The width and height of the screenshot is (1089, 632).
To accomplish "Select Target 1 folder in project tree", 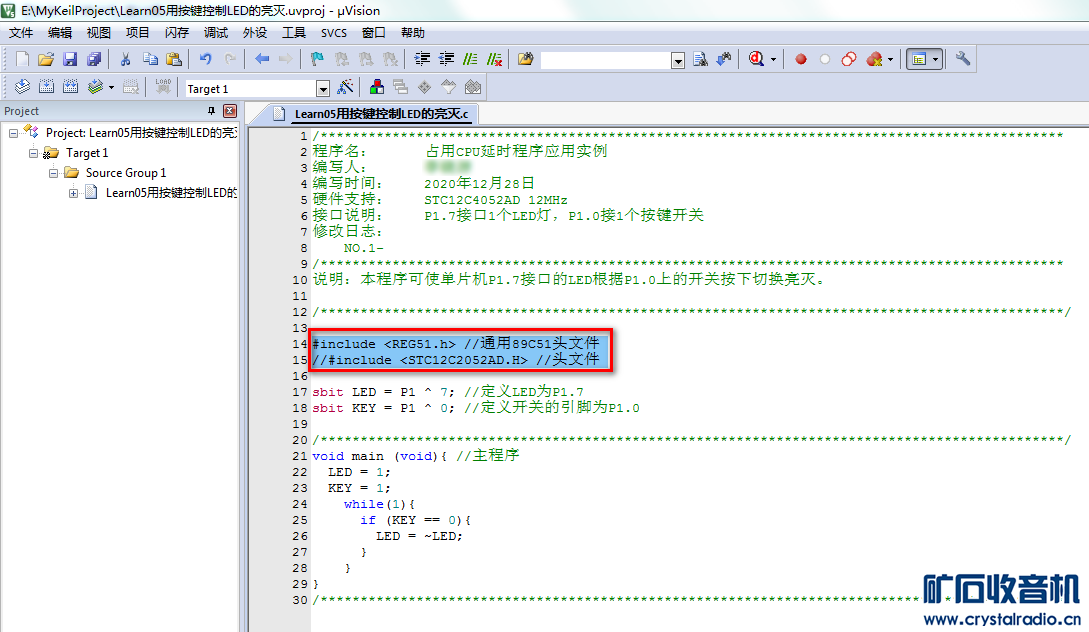I will [87, 153].
